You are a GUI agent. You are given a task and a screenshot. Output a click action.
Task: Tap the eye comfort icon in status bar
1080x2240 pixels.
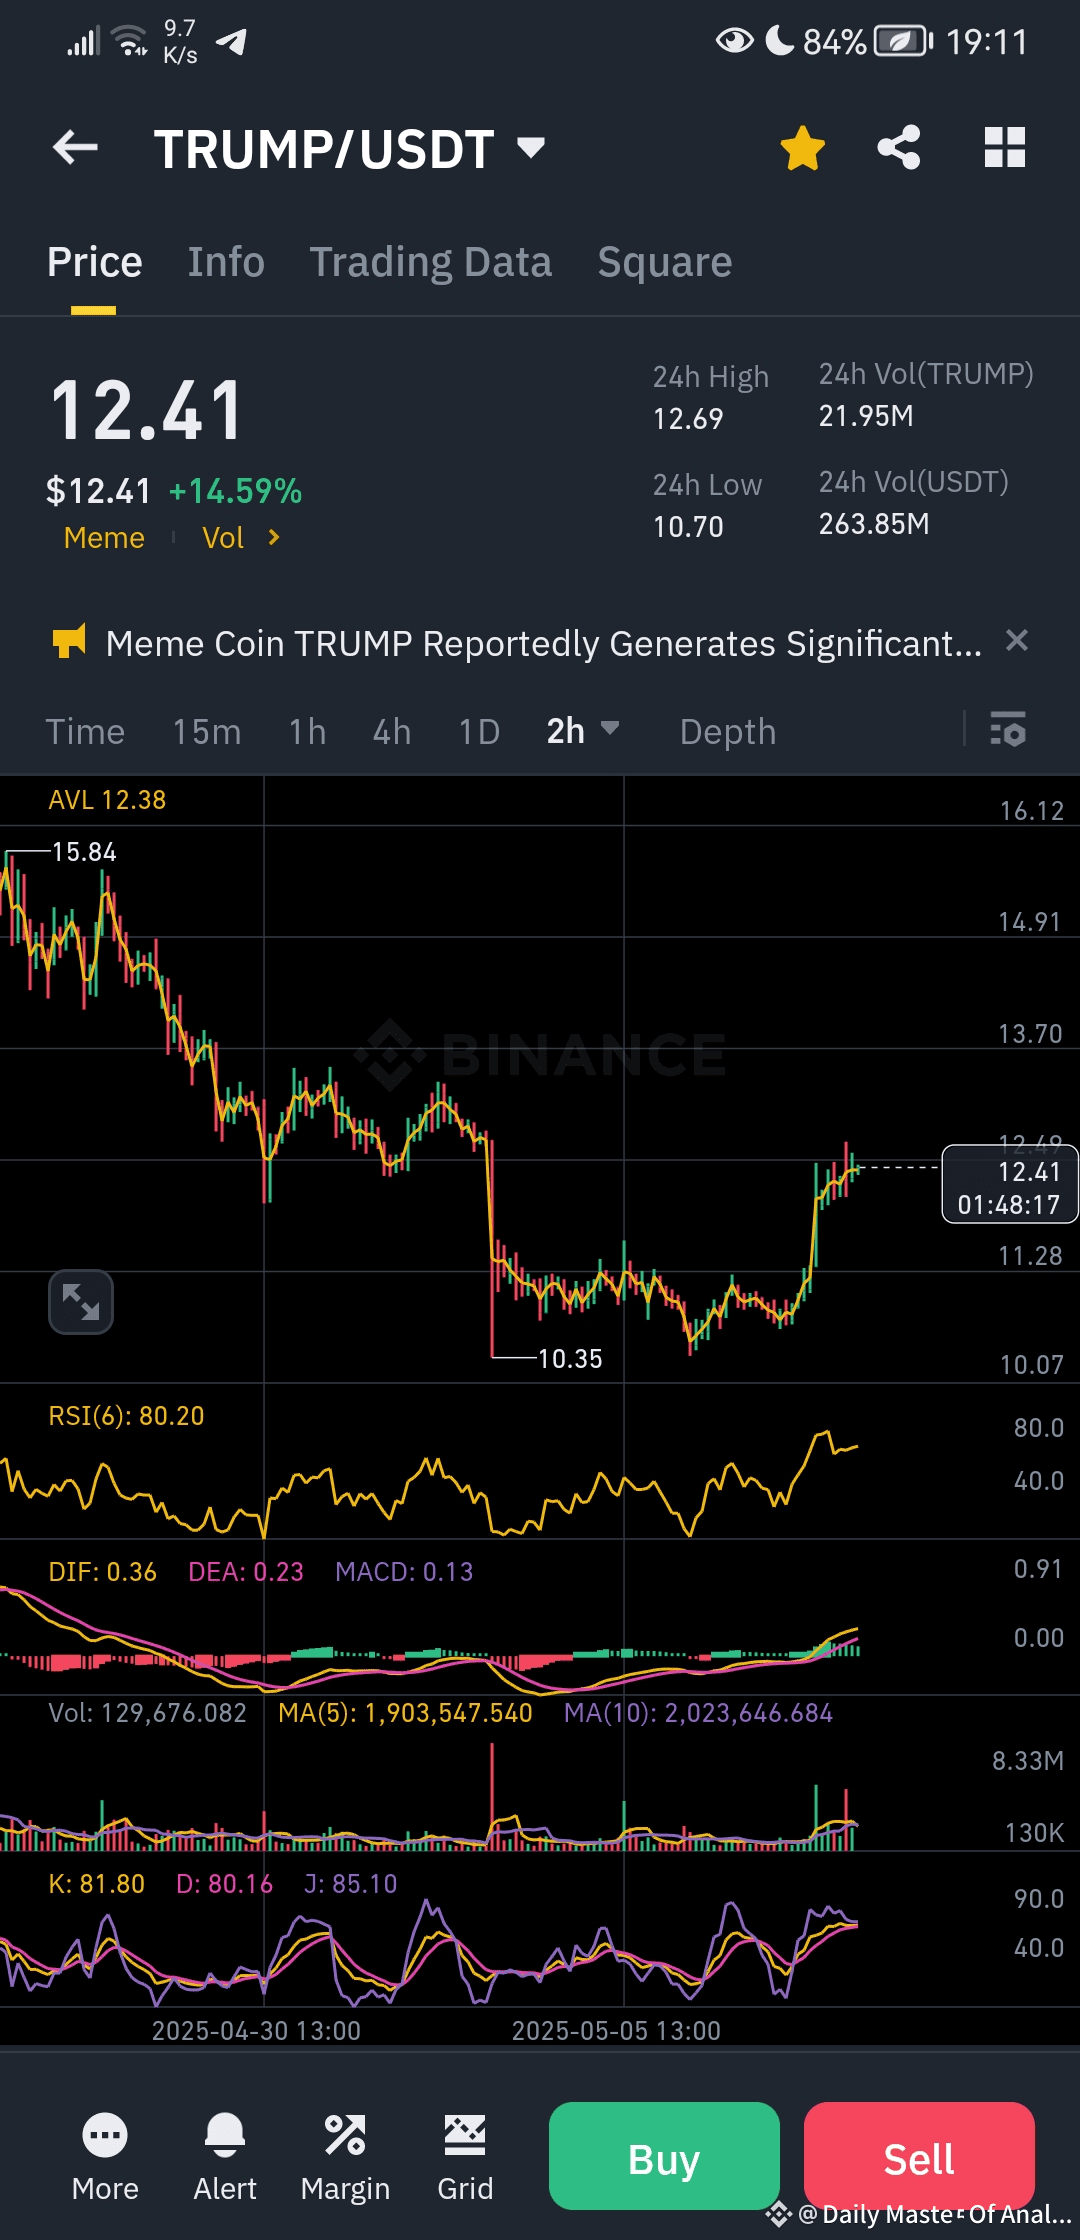(734, 41)
